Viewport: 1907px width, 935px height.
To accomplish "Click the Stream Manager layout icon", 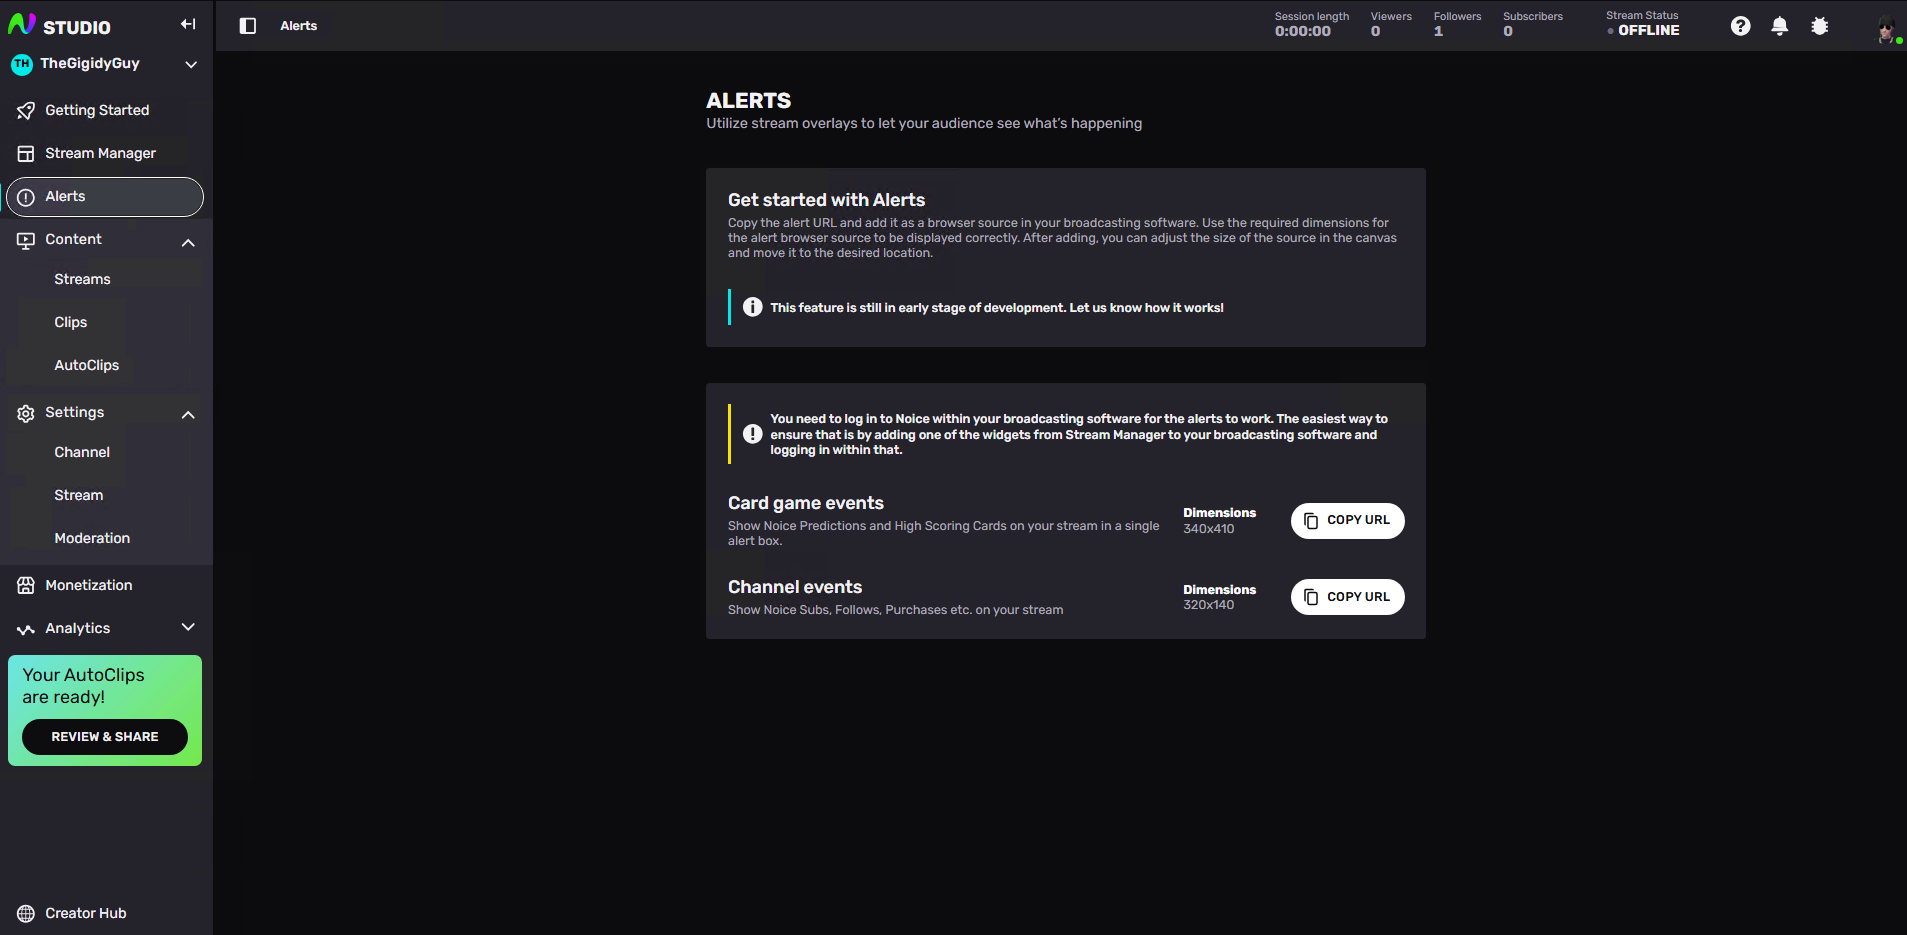I will tap(26, 154).
